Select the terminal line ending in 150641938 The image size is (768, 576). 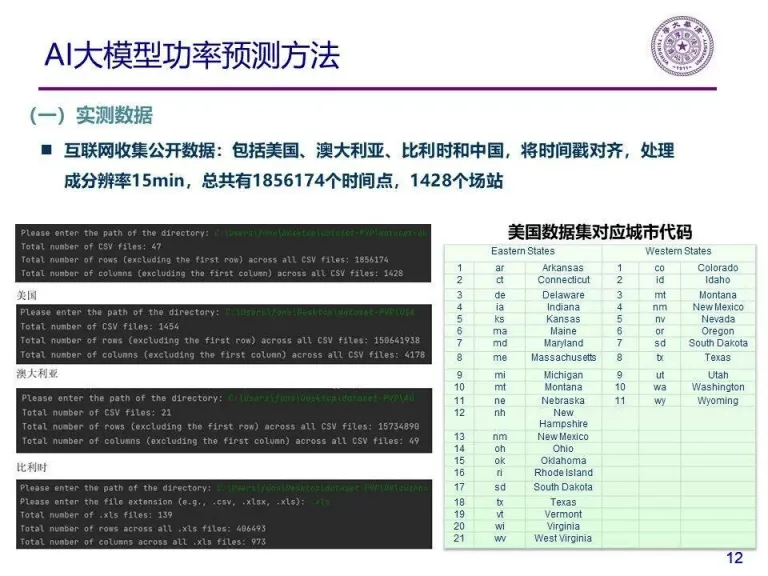(220, 340)
